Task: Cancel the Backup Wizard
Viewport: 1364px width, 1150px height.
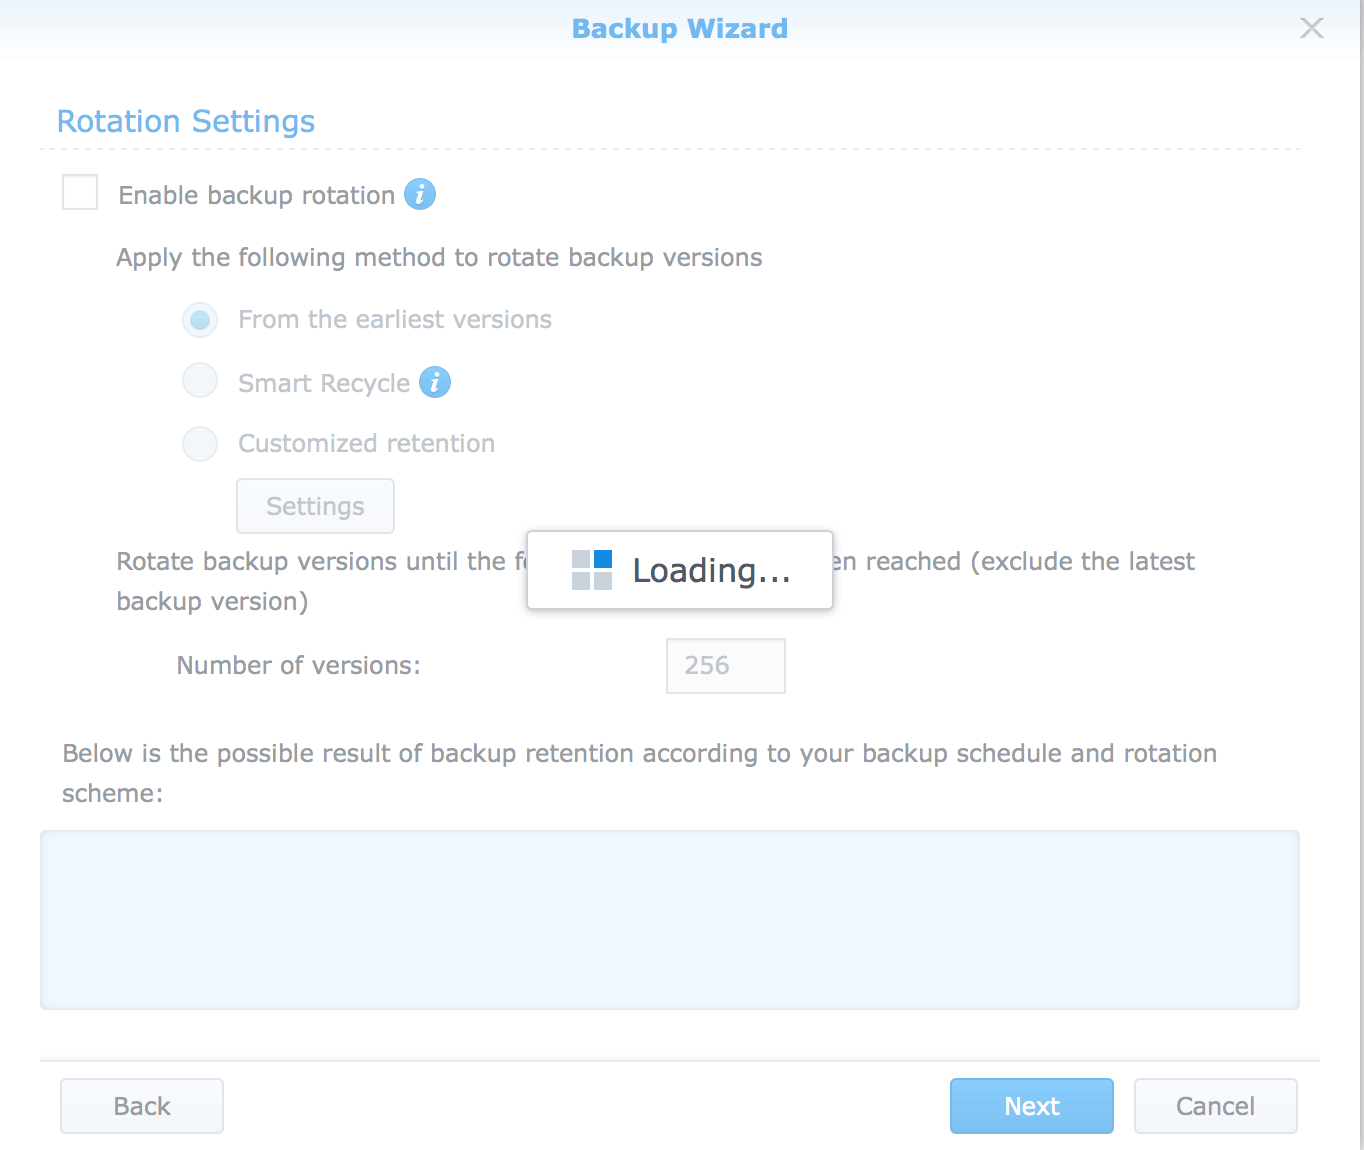Action: pos(1215,1106)
